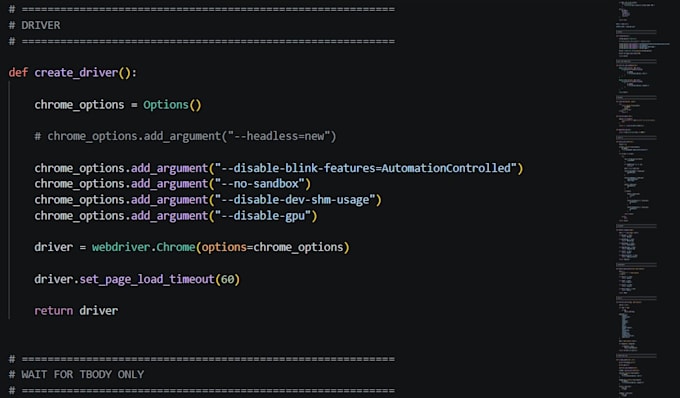Click 'set_page_load_timeout' method name

tap(147, 279)
